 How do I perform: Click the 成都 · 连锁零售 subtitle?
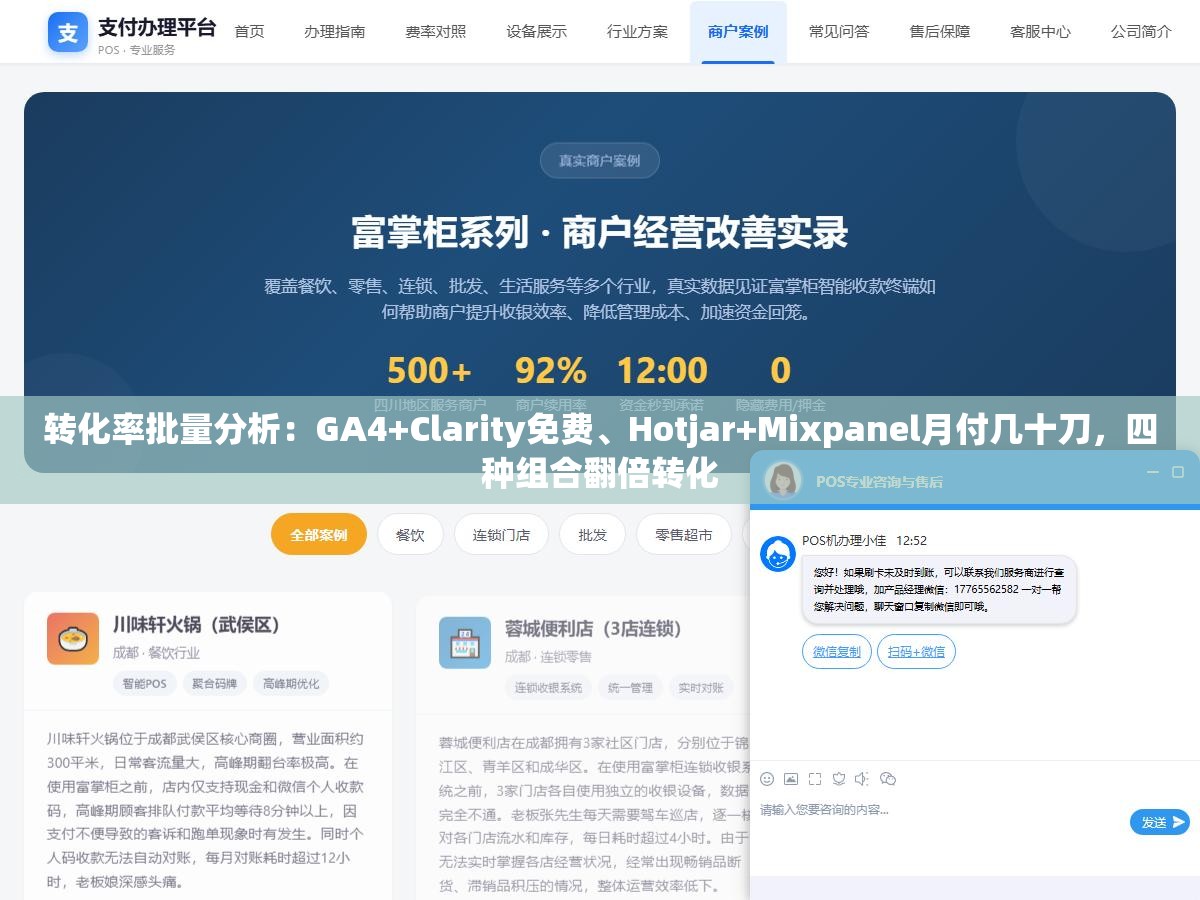[x=548, y=657]
